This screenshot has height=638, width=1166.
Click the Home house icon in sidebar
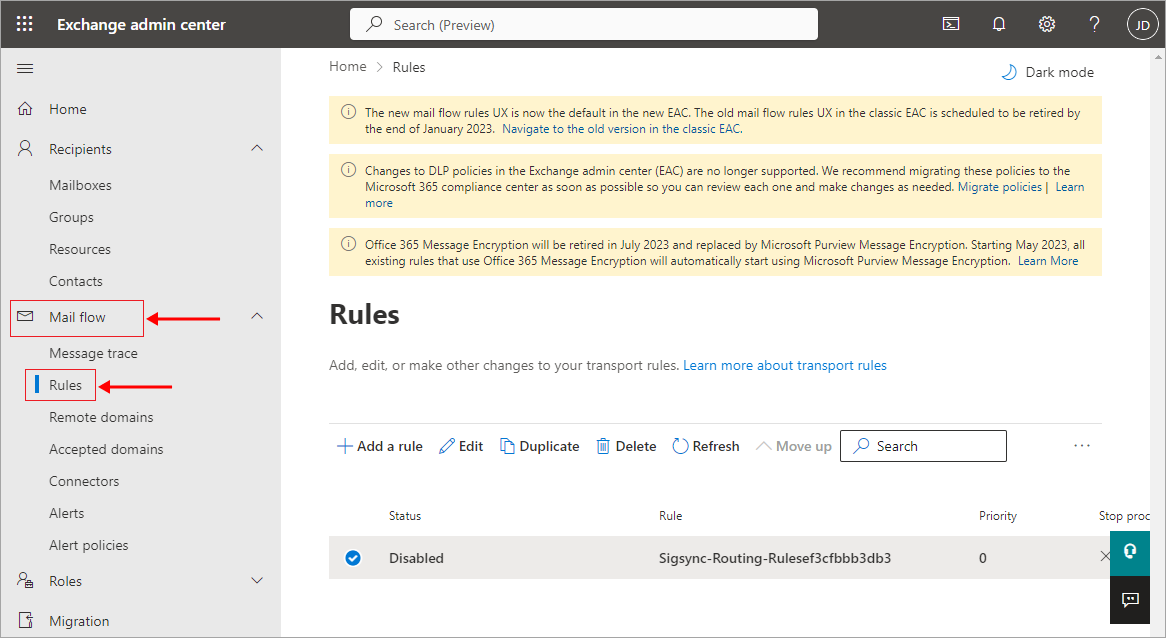coord(25,109)
